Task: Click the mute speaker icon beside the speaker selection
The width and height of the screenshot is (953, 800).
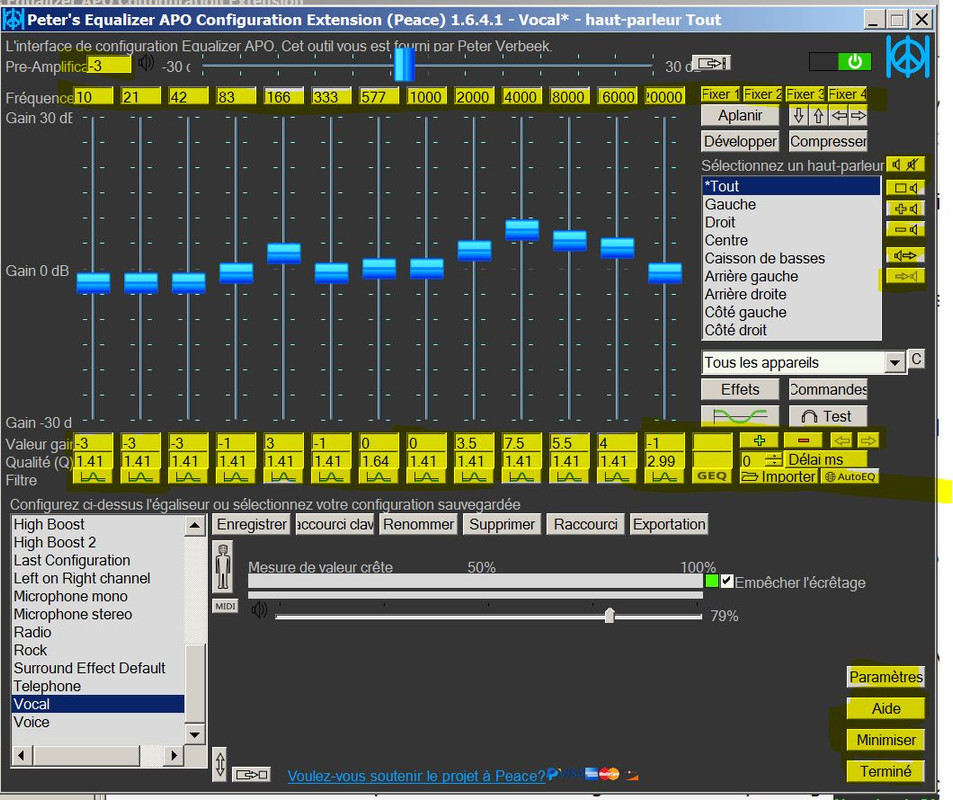Action: coord(905,165)
